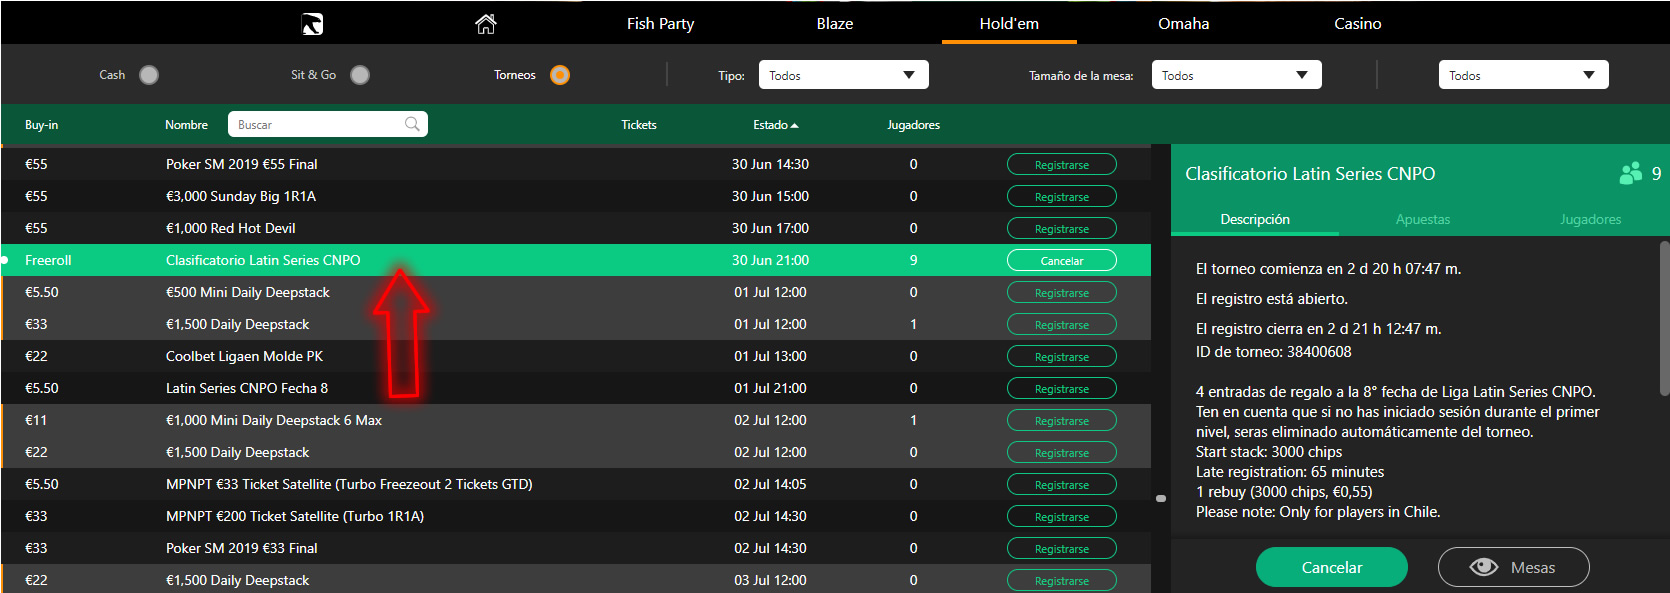Open the rightmost Todos filter dropdown
The height and width of the screenshot is (593, 1670).
[1523, 75]
